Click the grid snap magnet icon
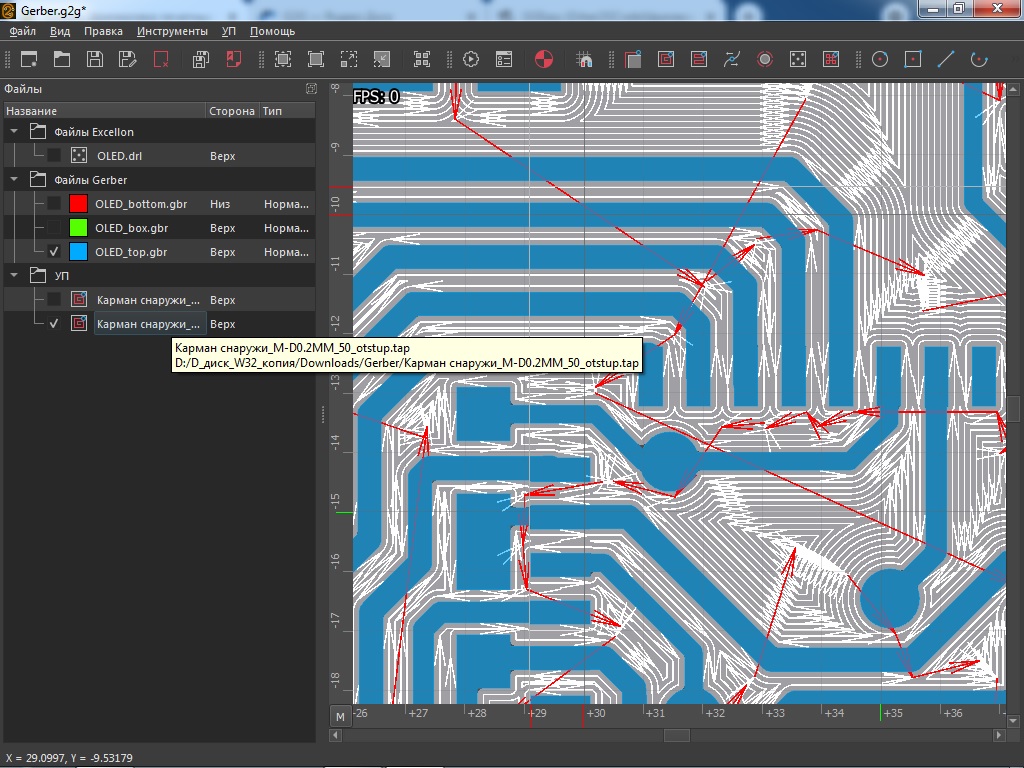The width and height of the screenshot is (1024, 768). [x=585, y=59]
